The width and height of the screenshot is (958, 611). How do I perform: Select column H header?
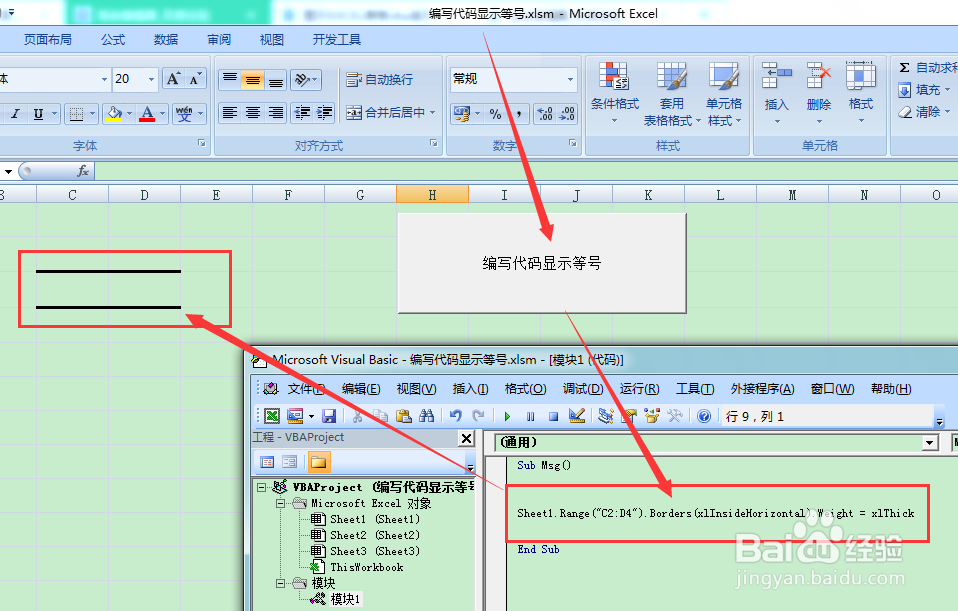pos(432,195)
